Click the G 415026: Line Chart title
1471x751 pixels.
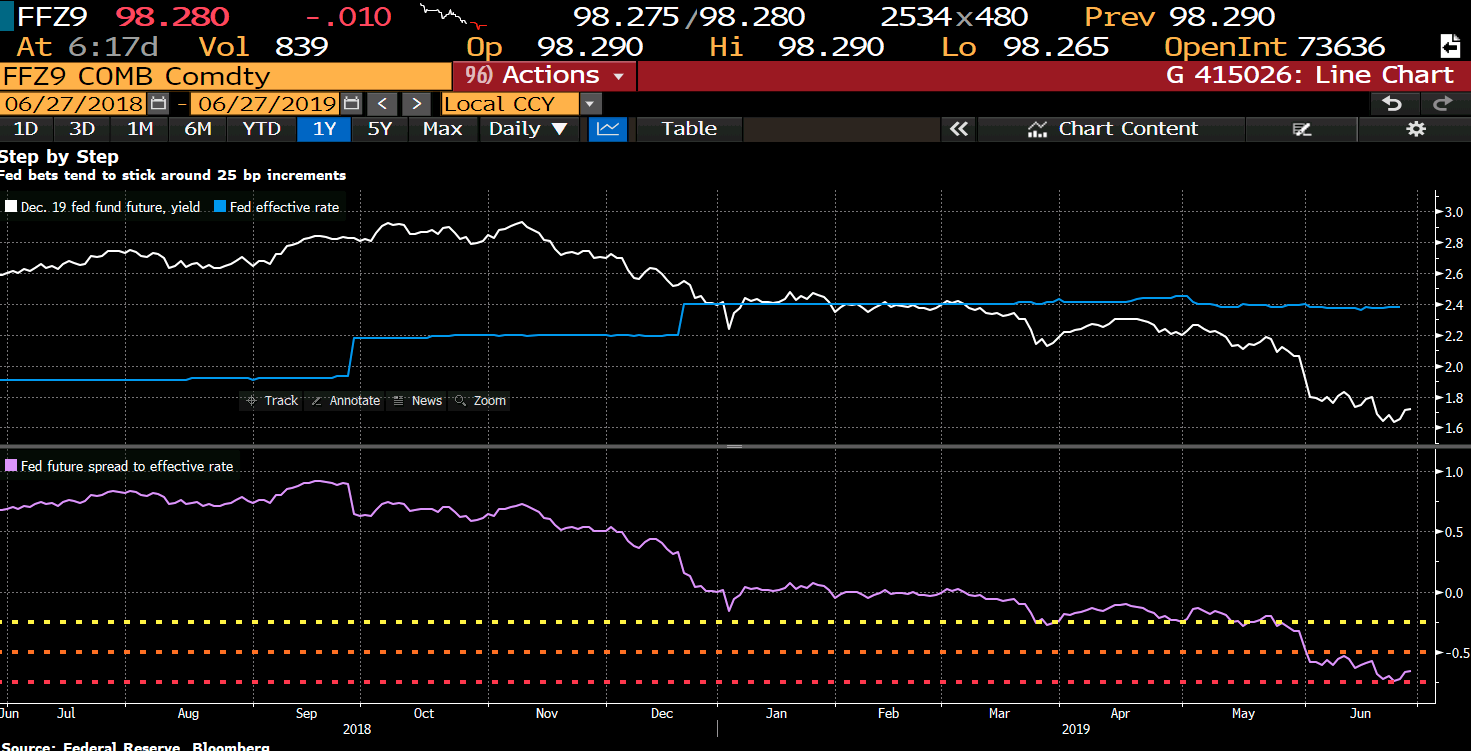tap(1310, 76)
